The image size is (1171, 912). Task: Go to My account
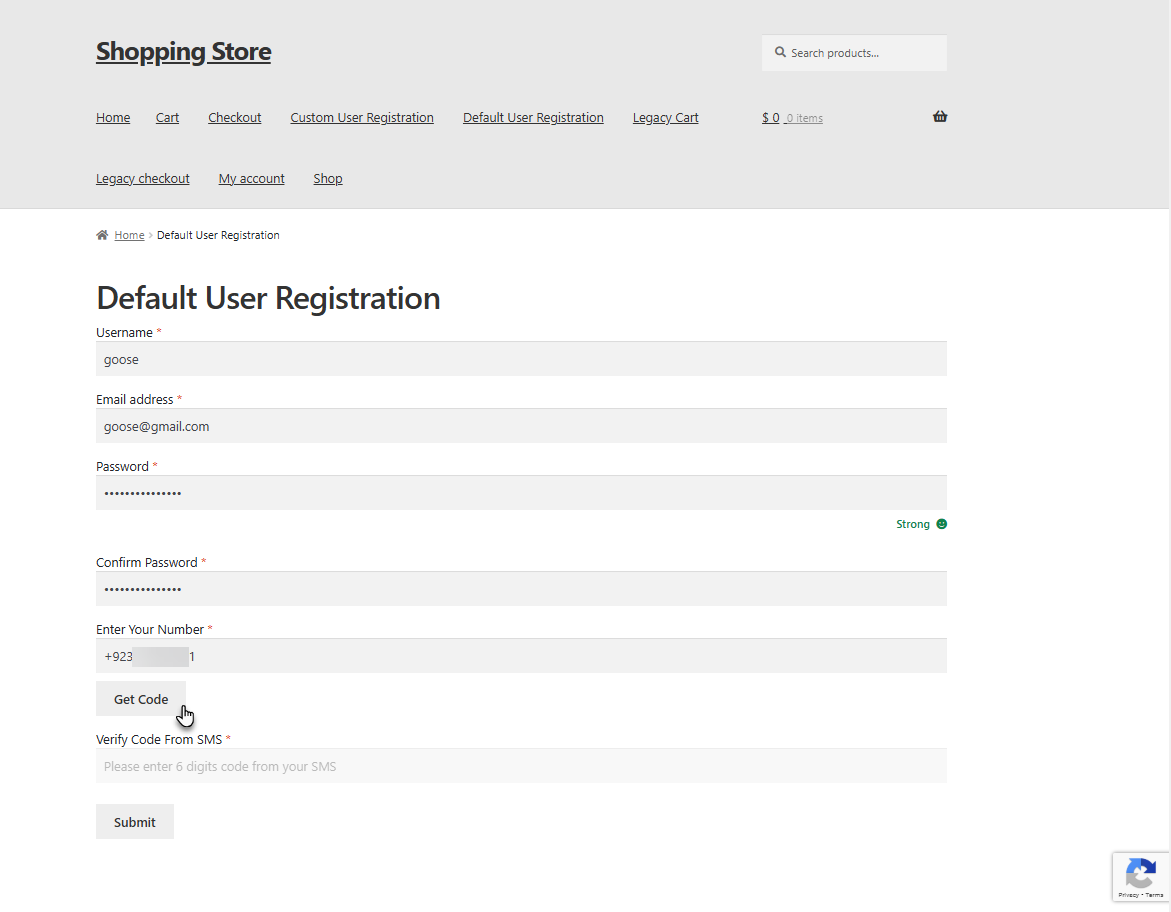pyautogui.click(x=251, y=178)
